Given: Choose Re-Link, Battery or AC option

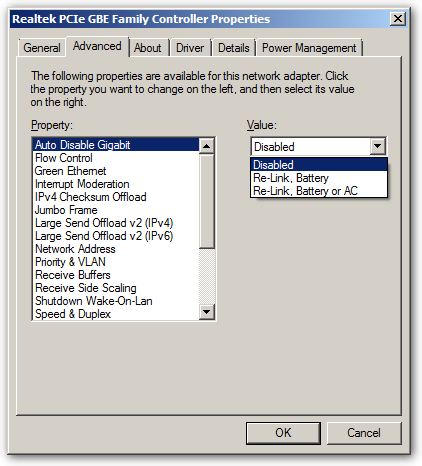Looking at the screenshot, I should pyautogui.click(x=319, y=191).
